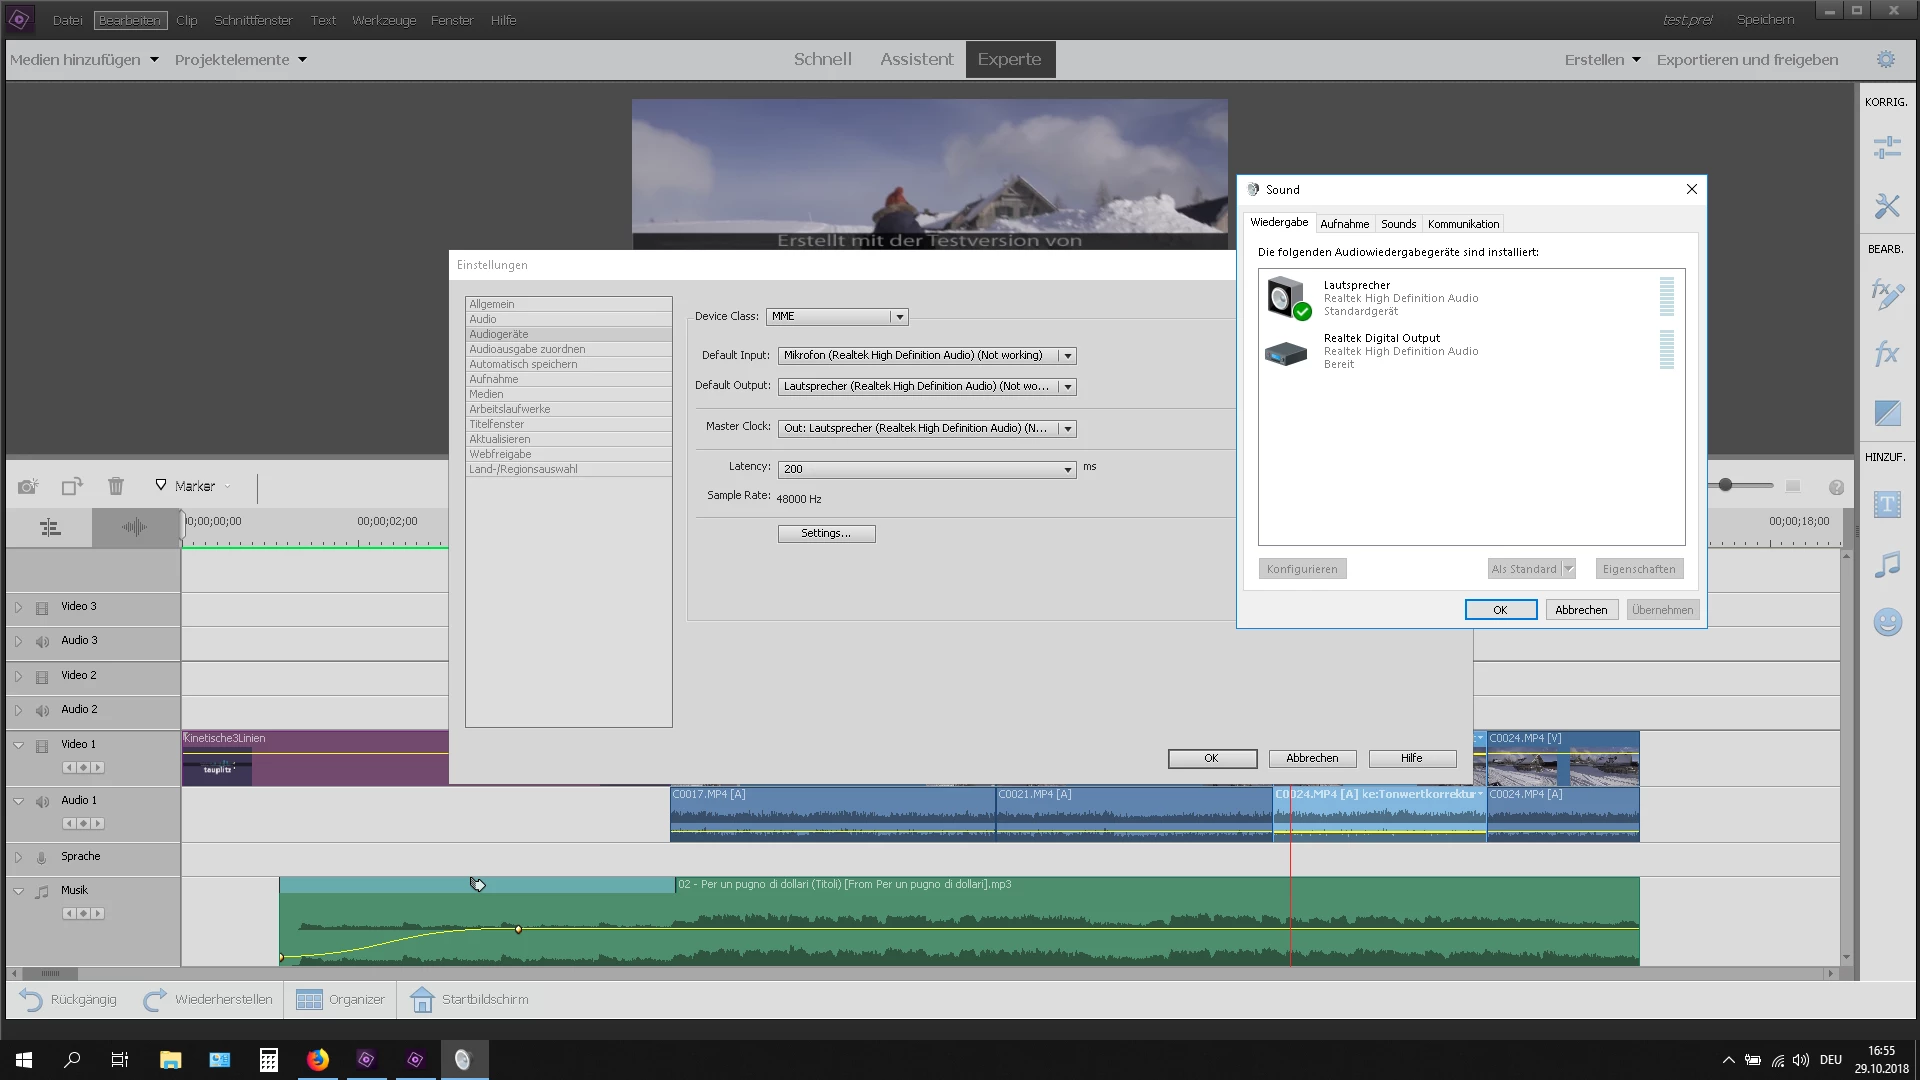The width and height of the screenshot is (1920, 1080).
Task: Click the freeze frame camera icon
Action: click(27, 487)
